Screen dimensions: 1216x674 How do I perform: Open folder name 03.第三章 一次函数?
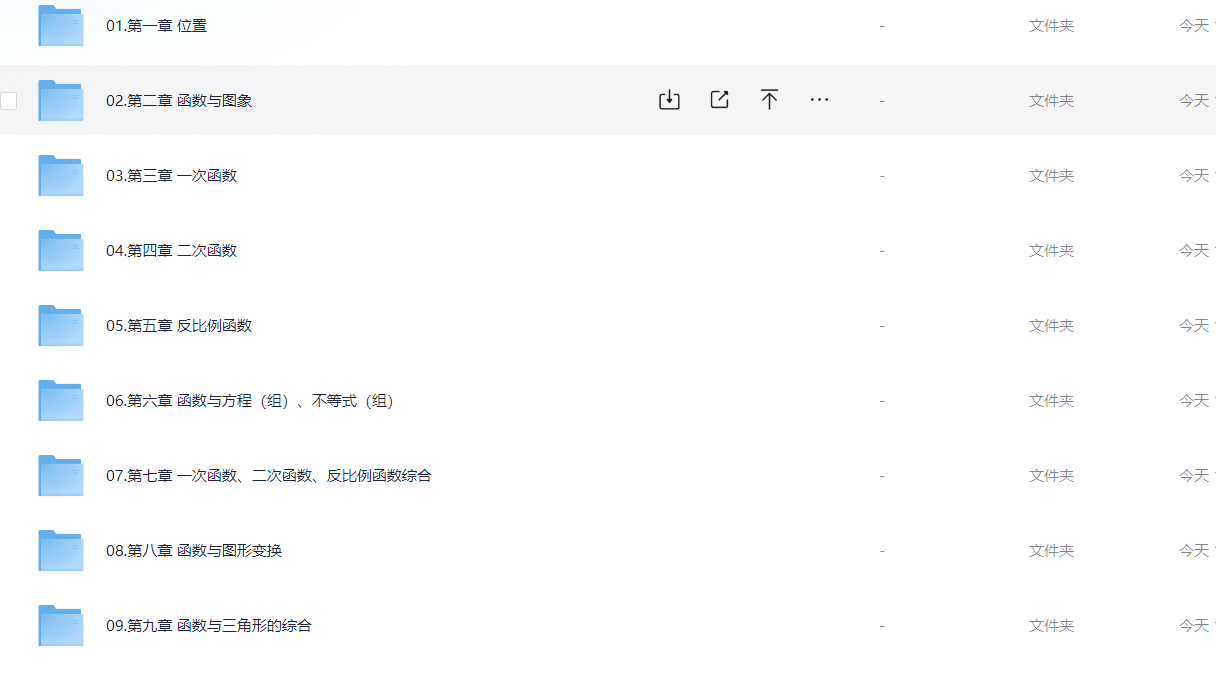click(x=172, y=176)
